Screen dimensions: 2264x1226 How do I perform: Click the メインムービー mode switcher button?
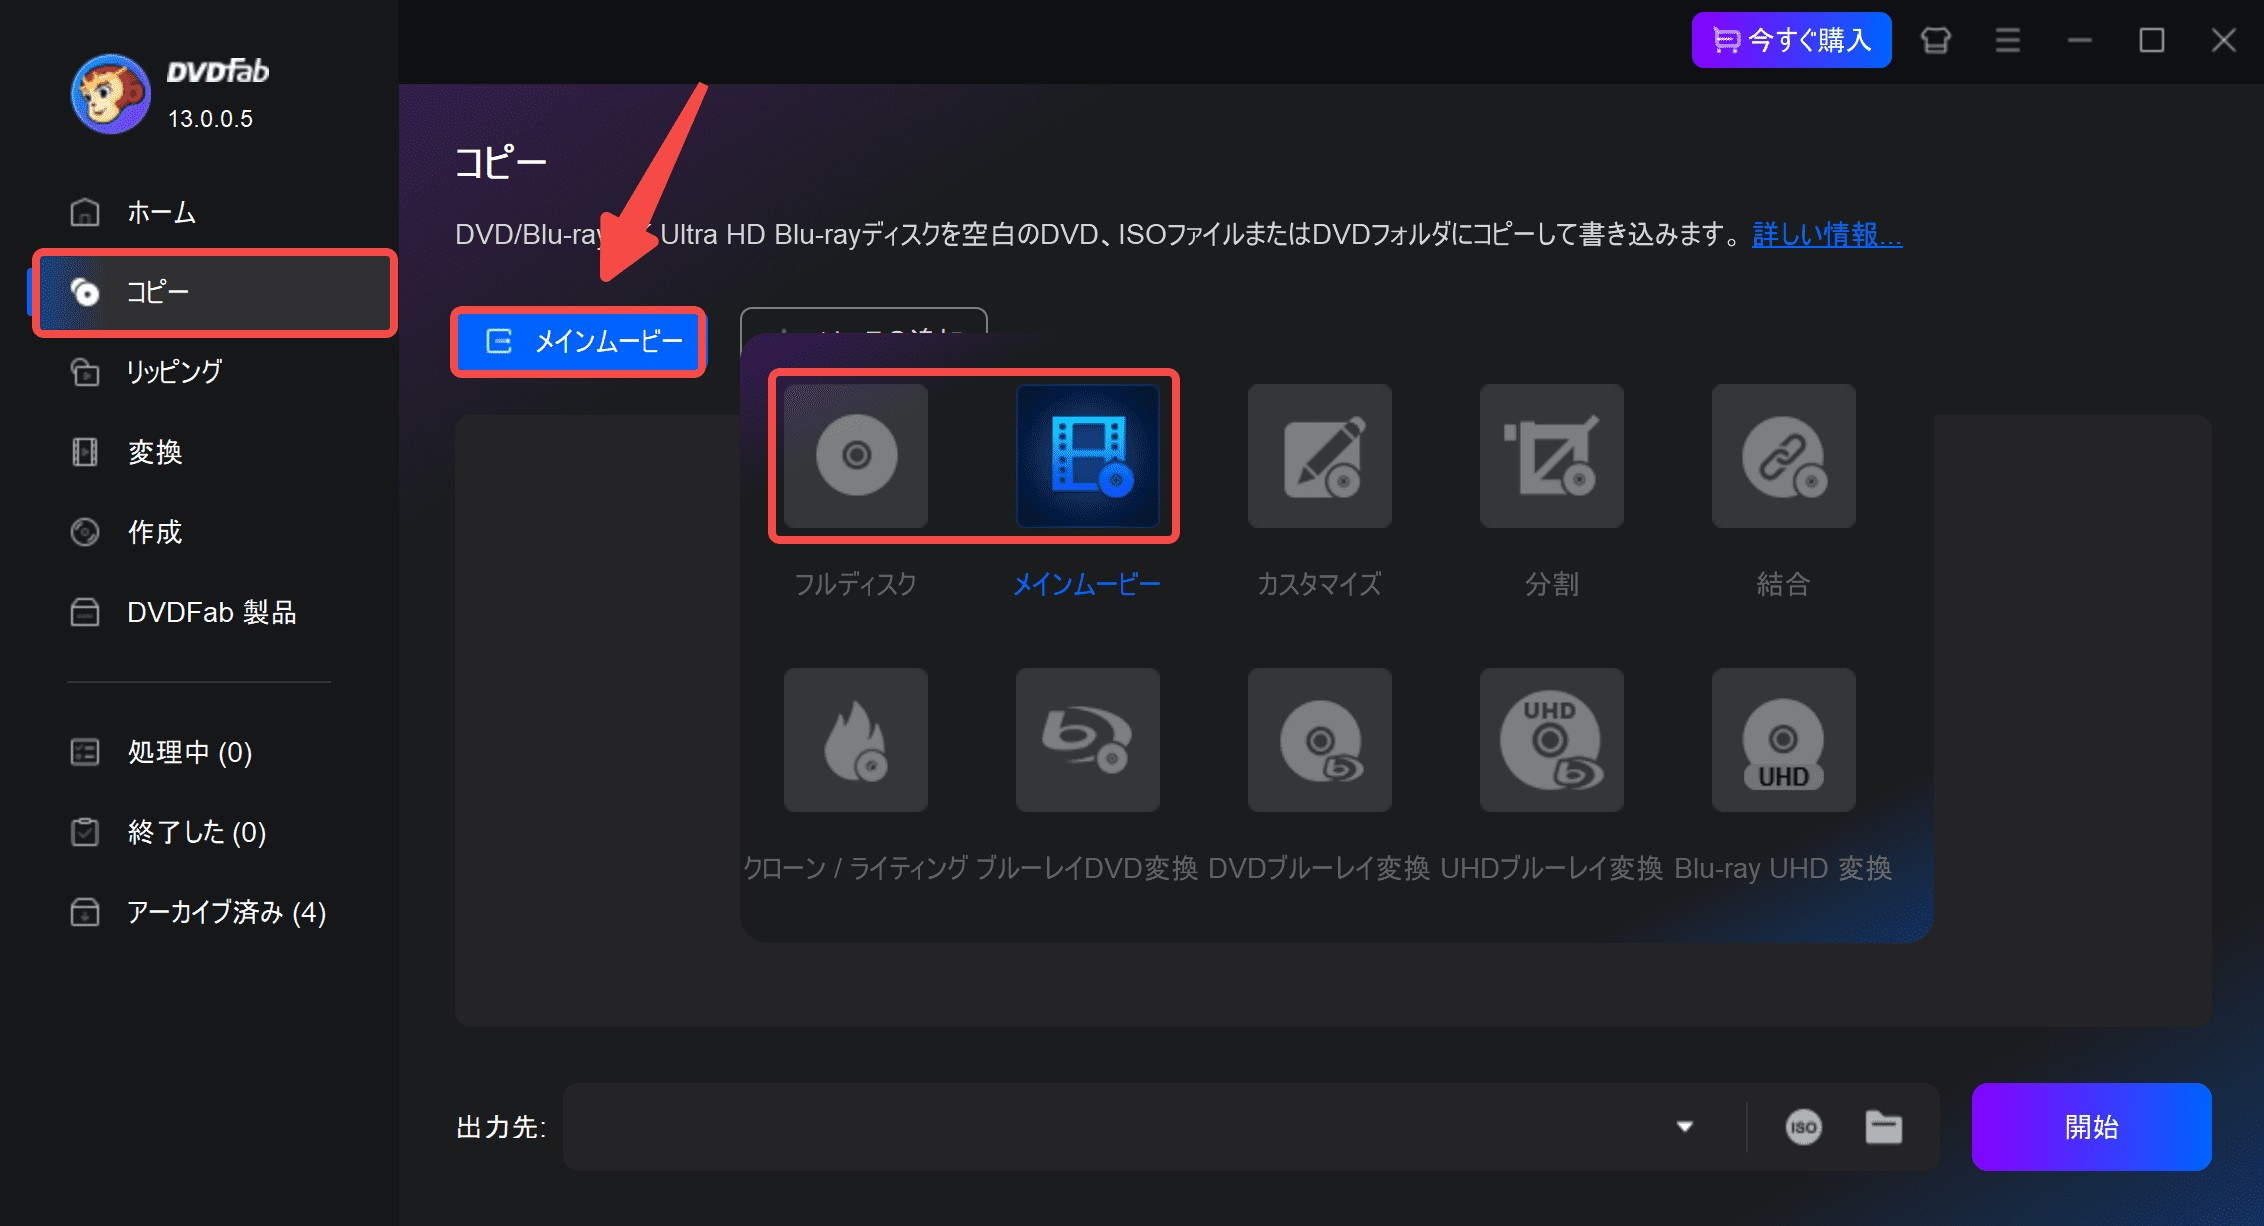click(579, 342)
